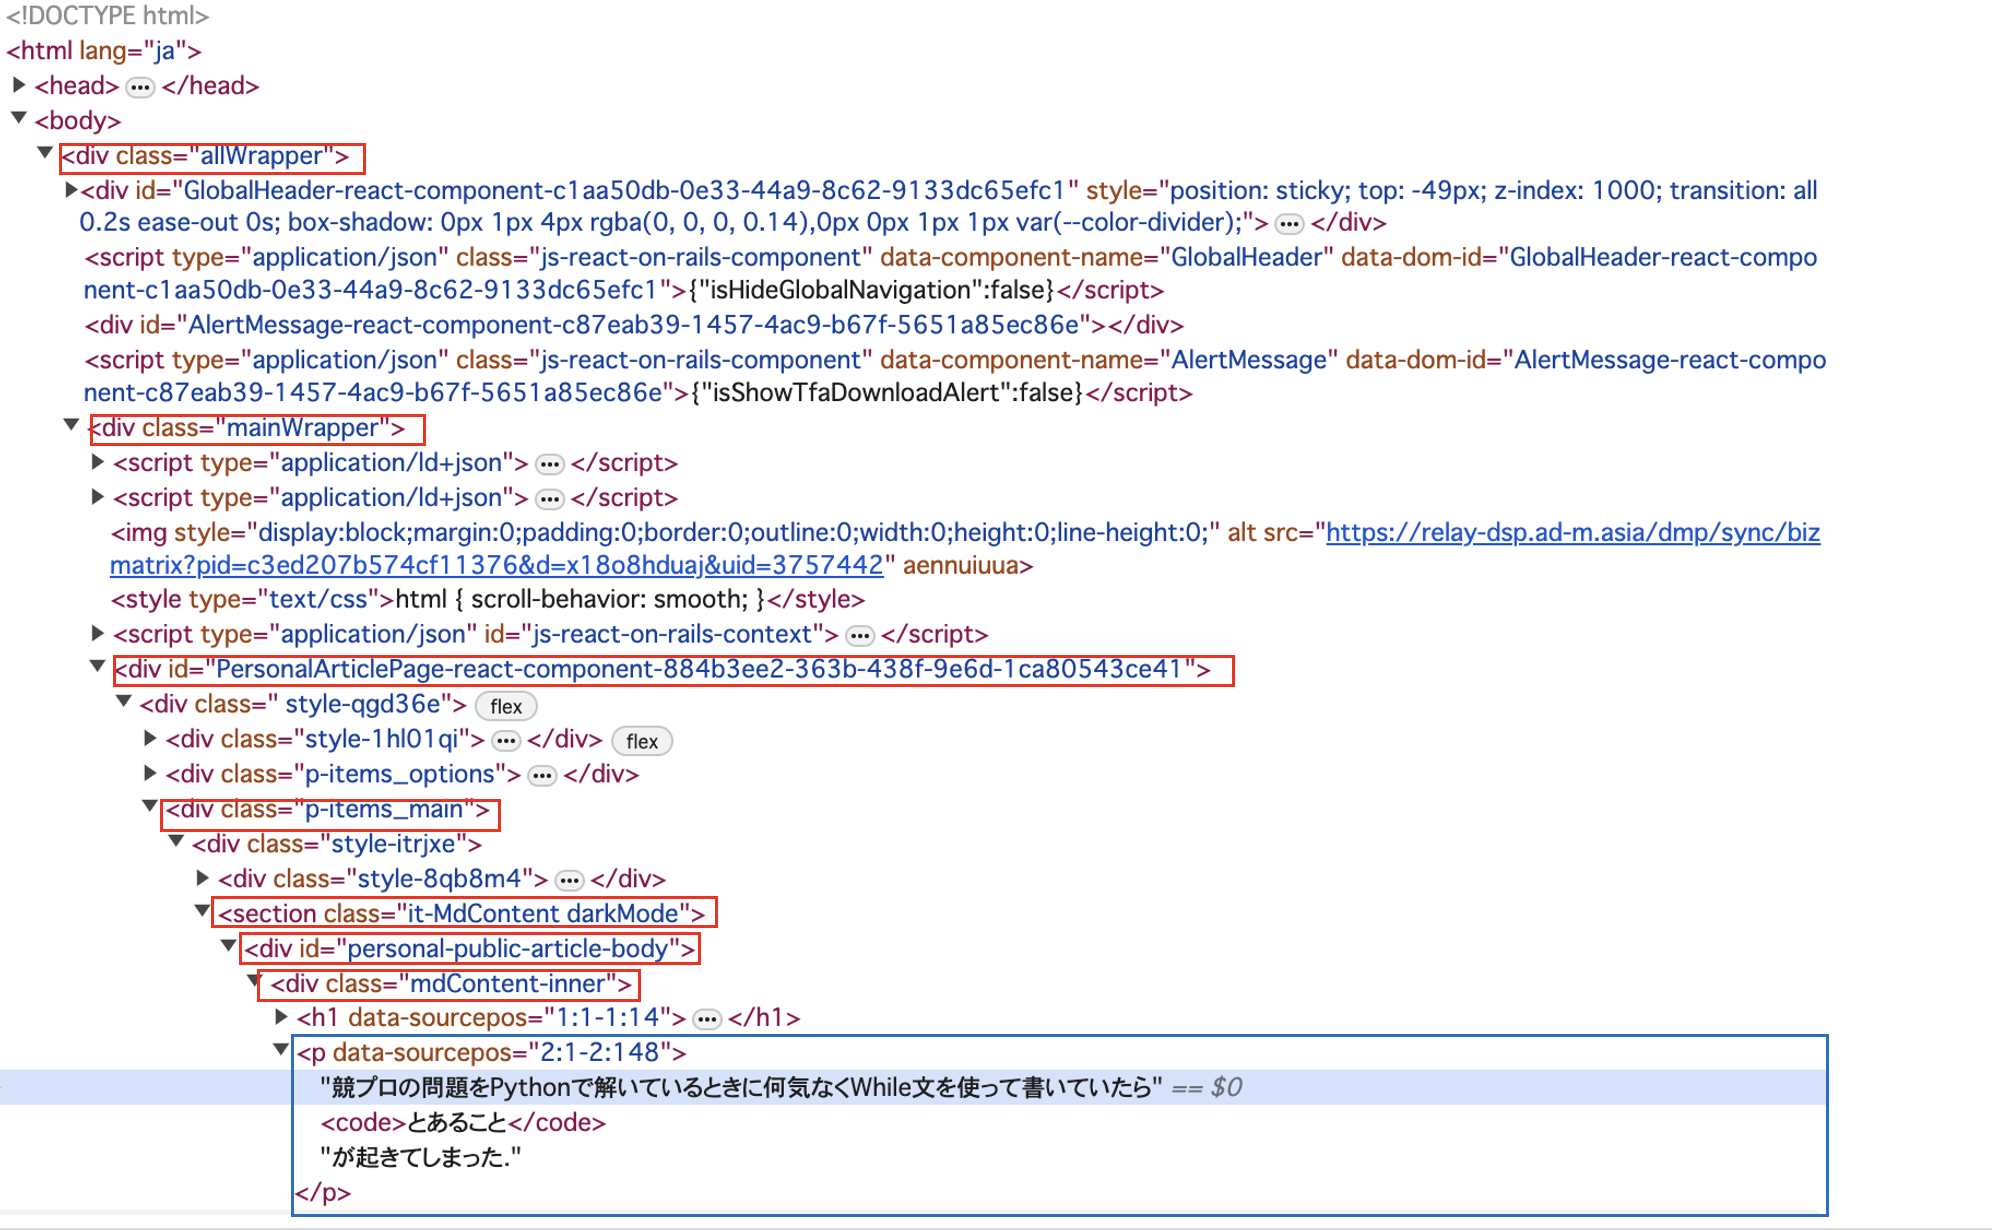Viewport: 1992px width, 1230px height.
Task: Toggle the flex badge on style-qgd36e div
Action: click(505, 706)
